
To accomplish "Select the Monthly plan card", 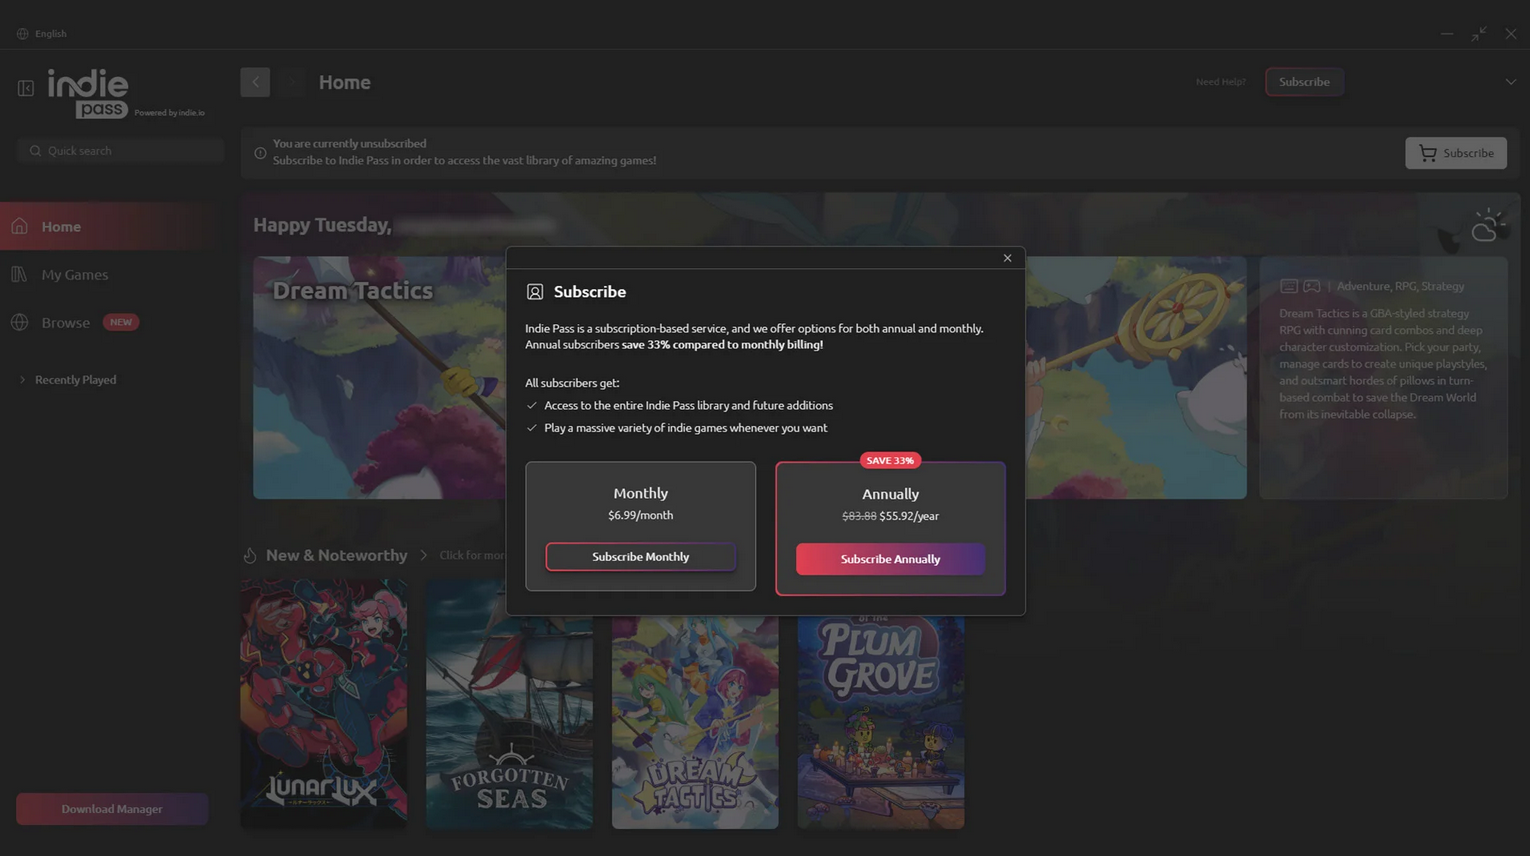I will click(641, 526).
